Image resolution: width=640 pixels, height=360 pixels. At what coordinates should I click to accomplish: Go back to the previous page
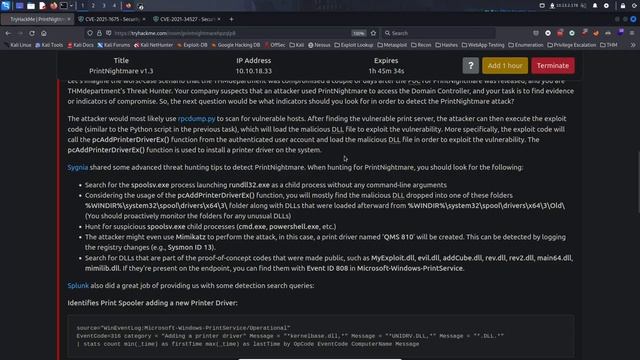pyautogui.click(x=8, y=33)
